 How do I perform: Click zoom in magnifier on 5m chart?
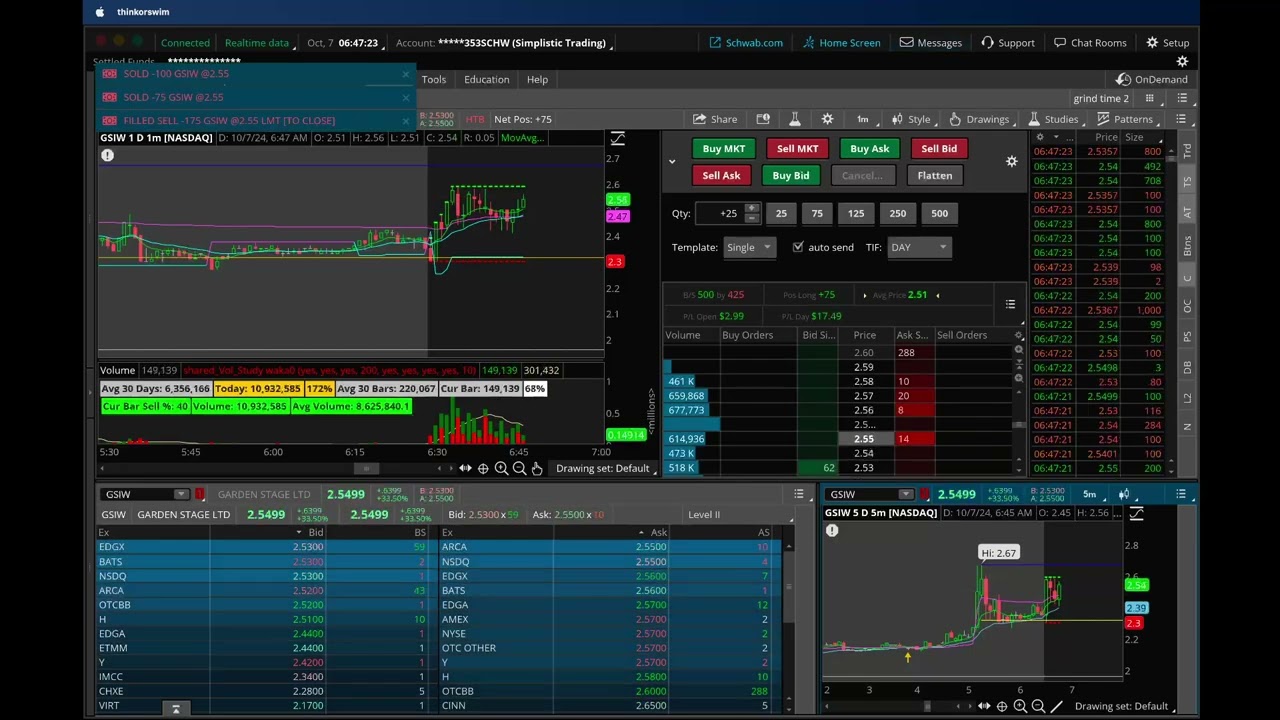tap(1020, 706)
